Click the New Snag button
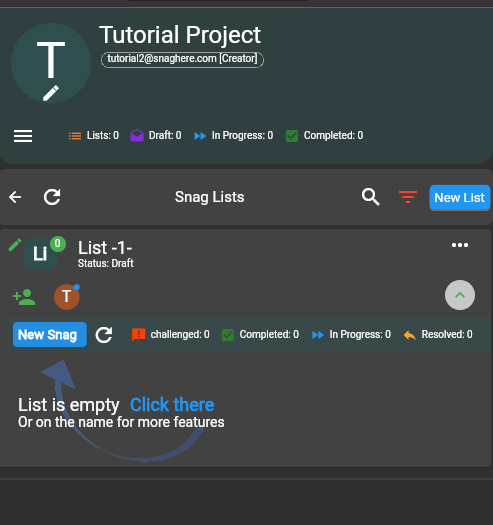This screenshot has height=525, width=493. 50,334
